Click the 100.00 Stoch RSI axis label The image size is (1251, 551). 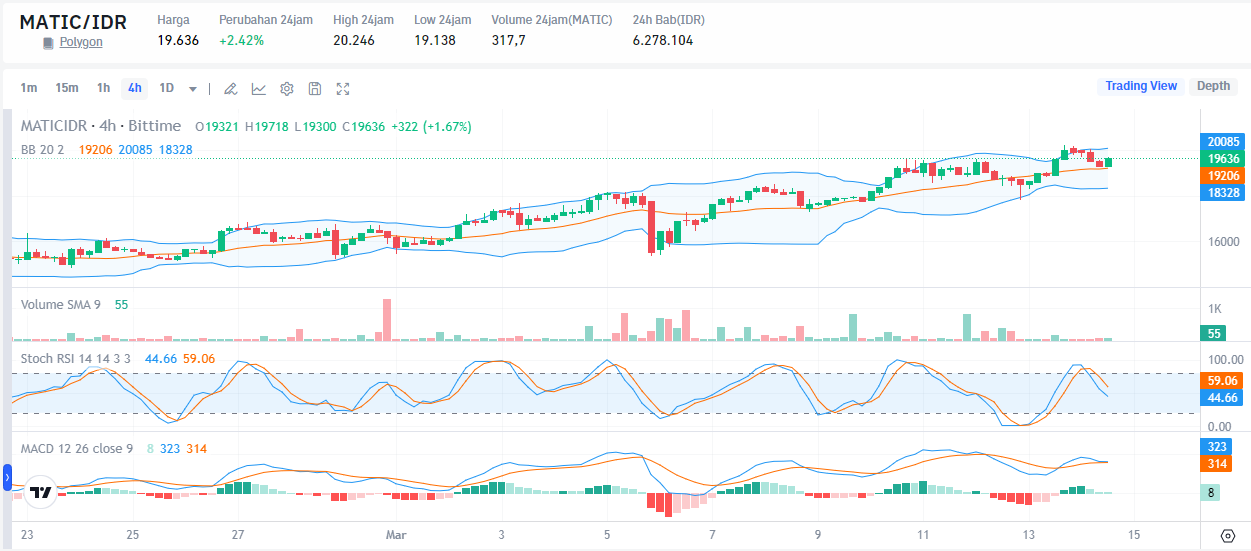tap(1226, 360)
